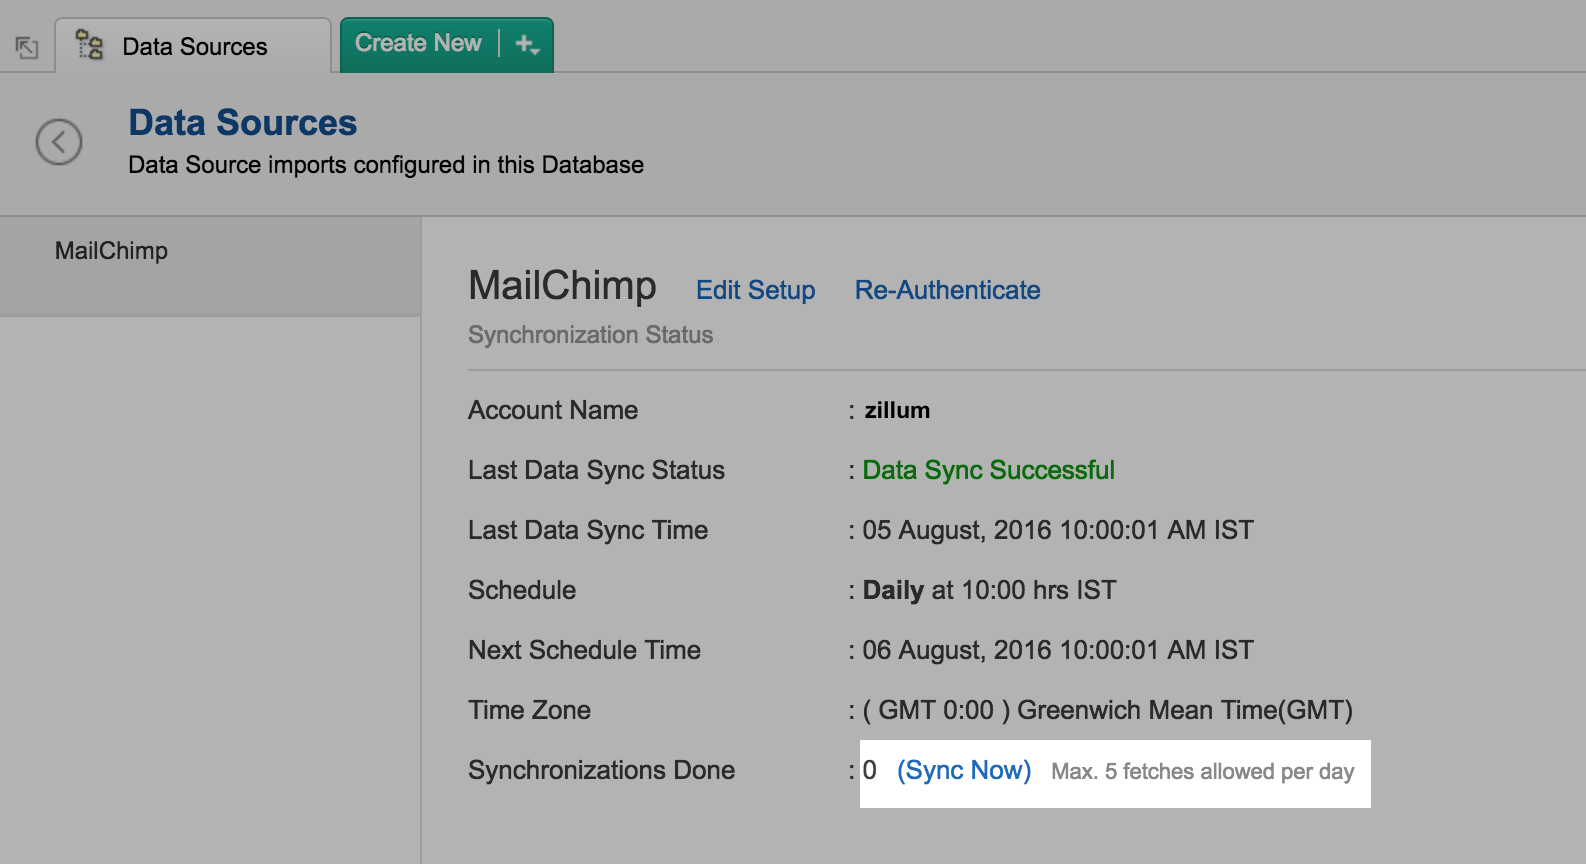1586x864 pixels.
Task: Click the blue Data Sources page heading
Action: coord(242,123)
